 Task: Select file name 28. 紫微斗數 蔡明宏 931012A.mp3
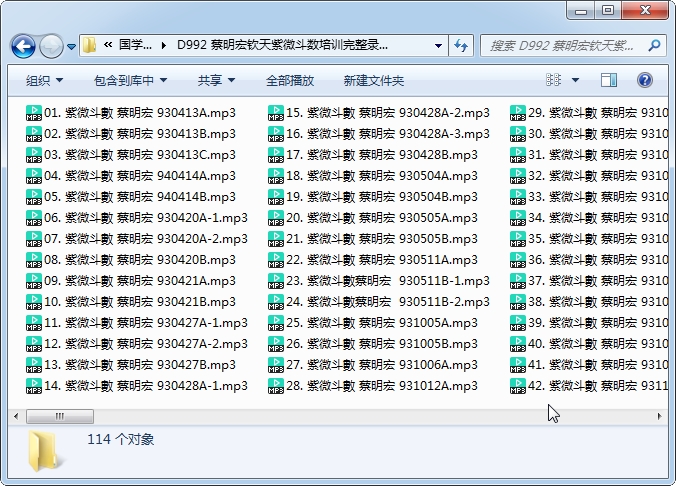point(382,386)
